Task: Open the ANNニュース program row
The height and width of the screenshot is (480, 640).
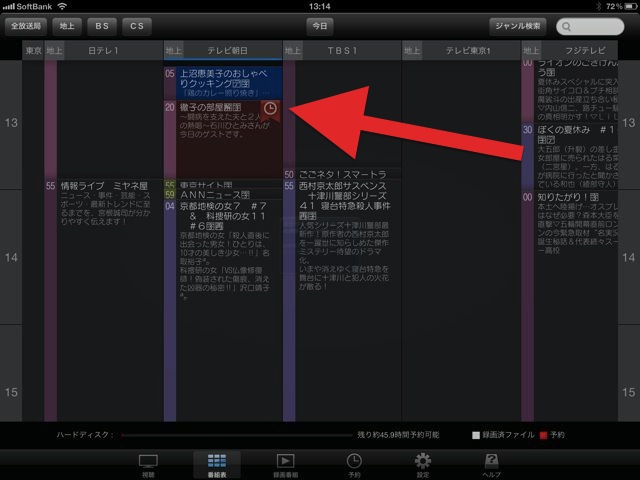Action: (x=223, y=195)
